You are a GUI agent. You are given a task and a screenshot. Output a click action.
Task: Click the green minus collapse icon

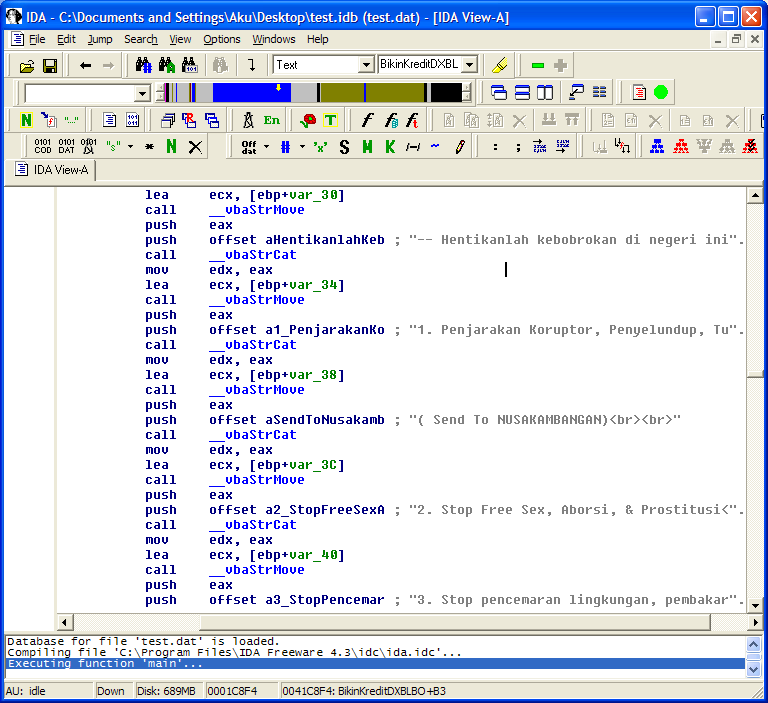click(538, 65)
